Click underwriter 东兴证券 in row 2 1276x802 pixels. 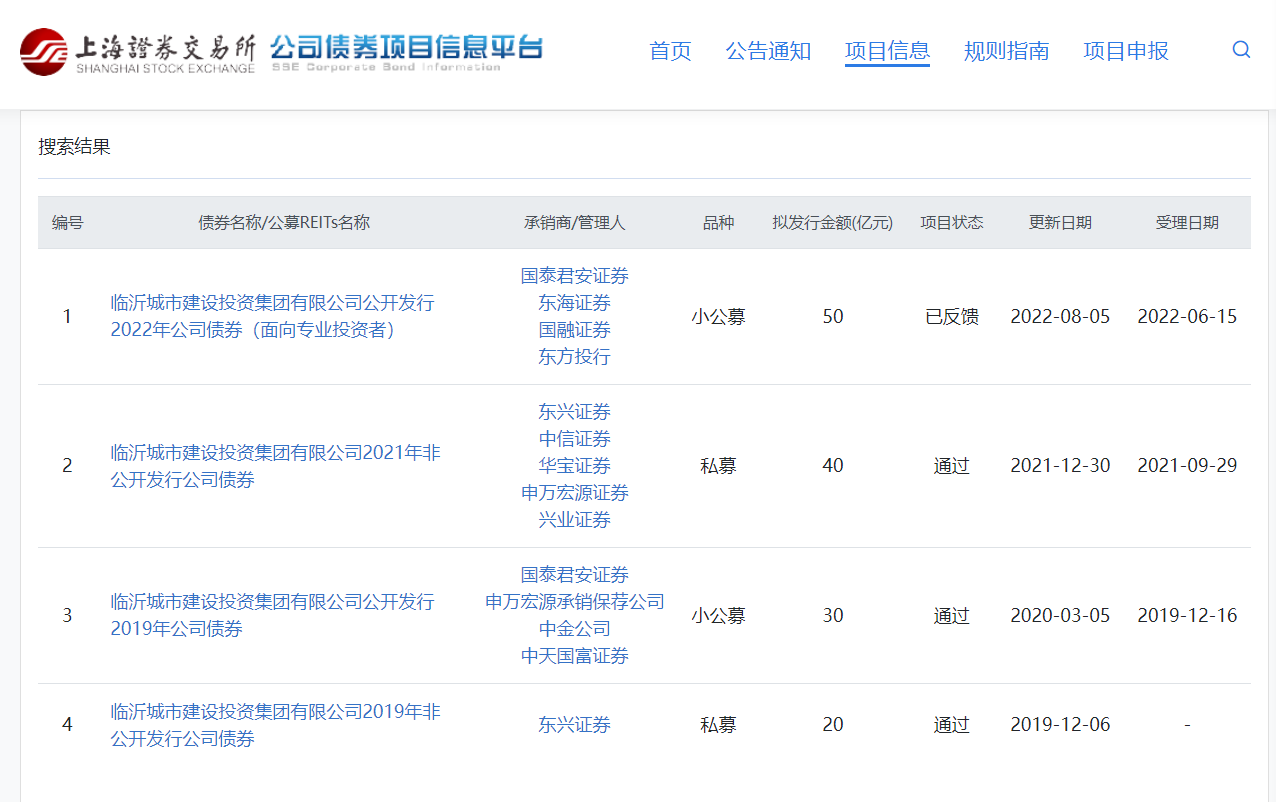tap(574, 412)
